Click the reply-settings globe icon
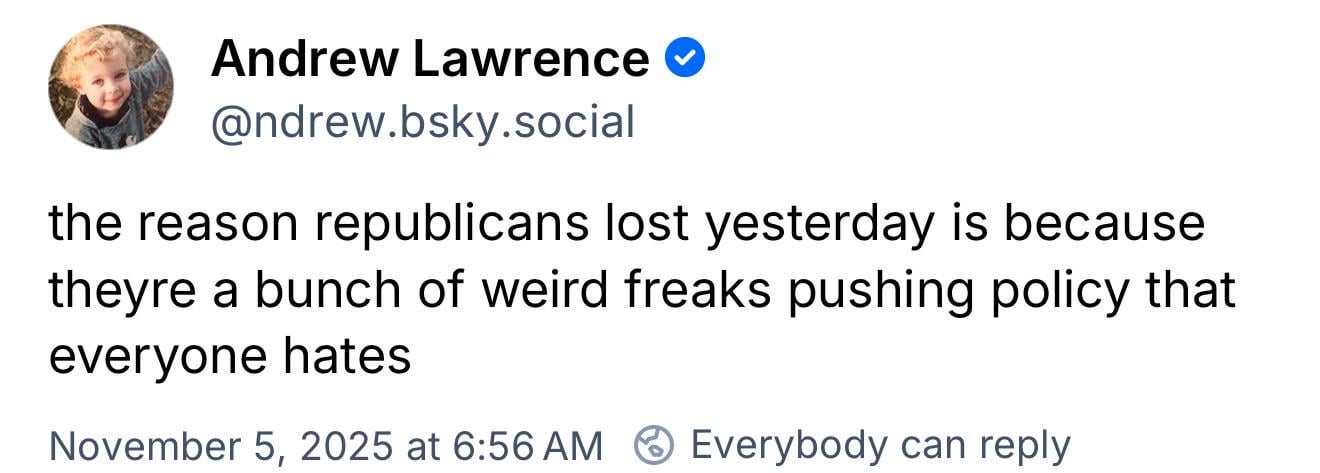 coord(655,444)
